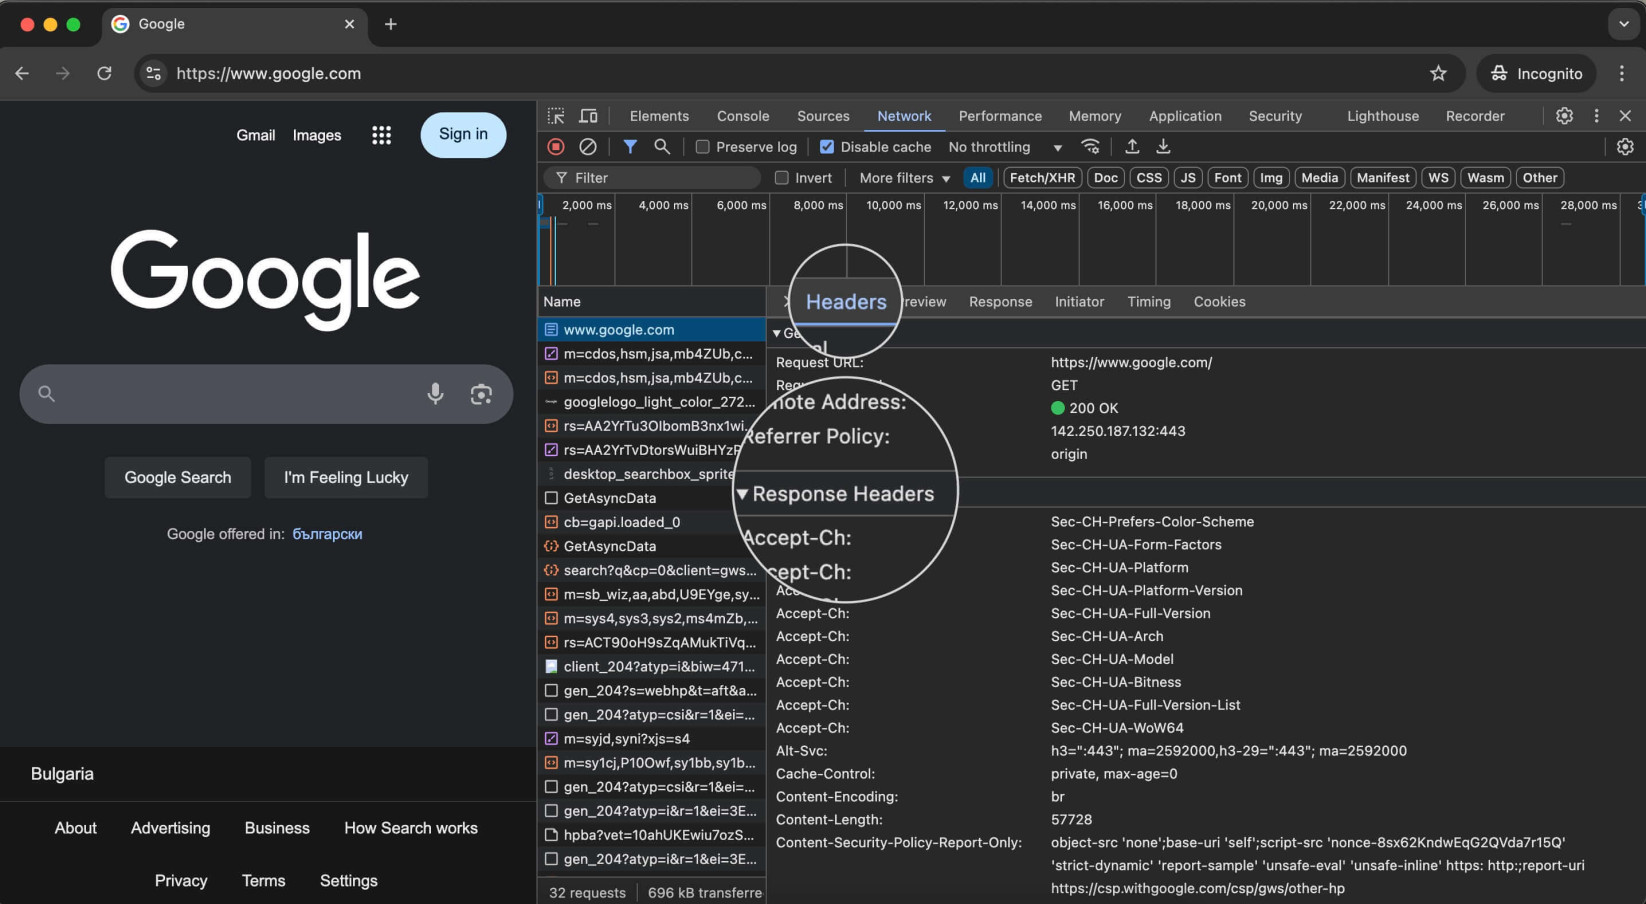Filter requests by WS type

click(1438, 178)
